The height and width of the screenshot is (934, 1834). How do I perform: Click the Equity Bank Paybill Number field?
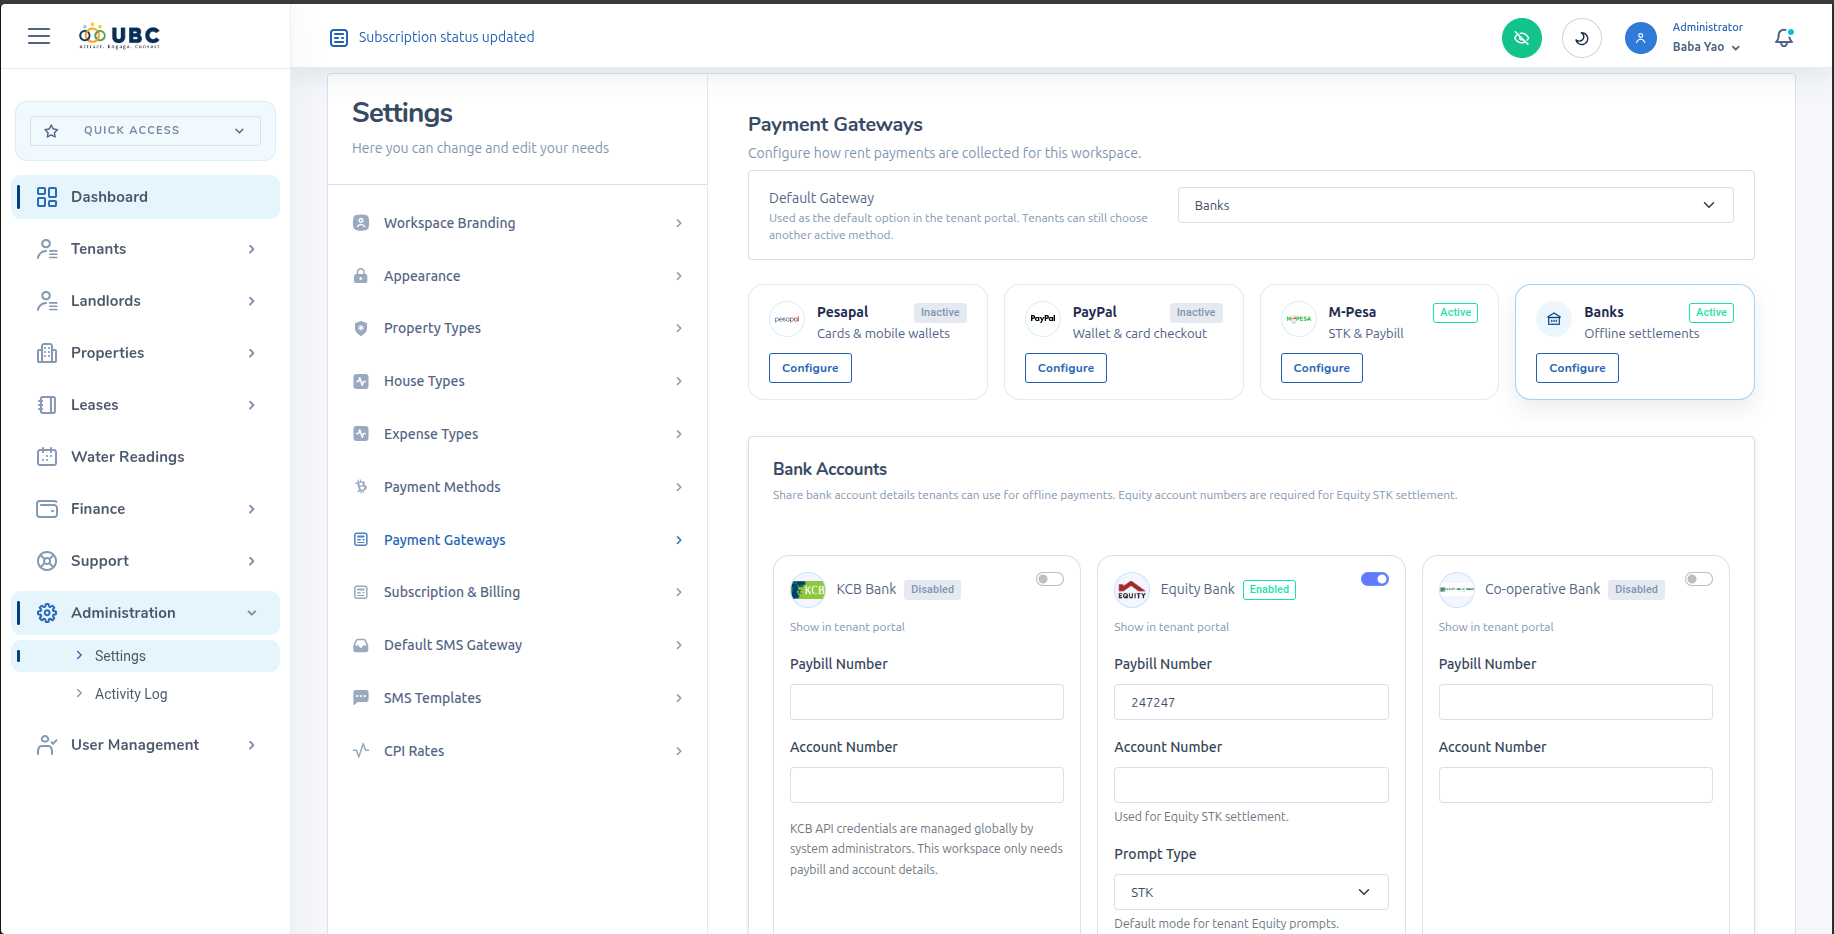tap(1250, 701)
